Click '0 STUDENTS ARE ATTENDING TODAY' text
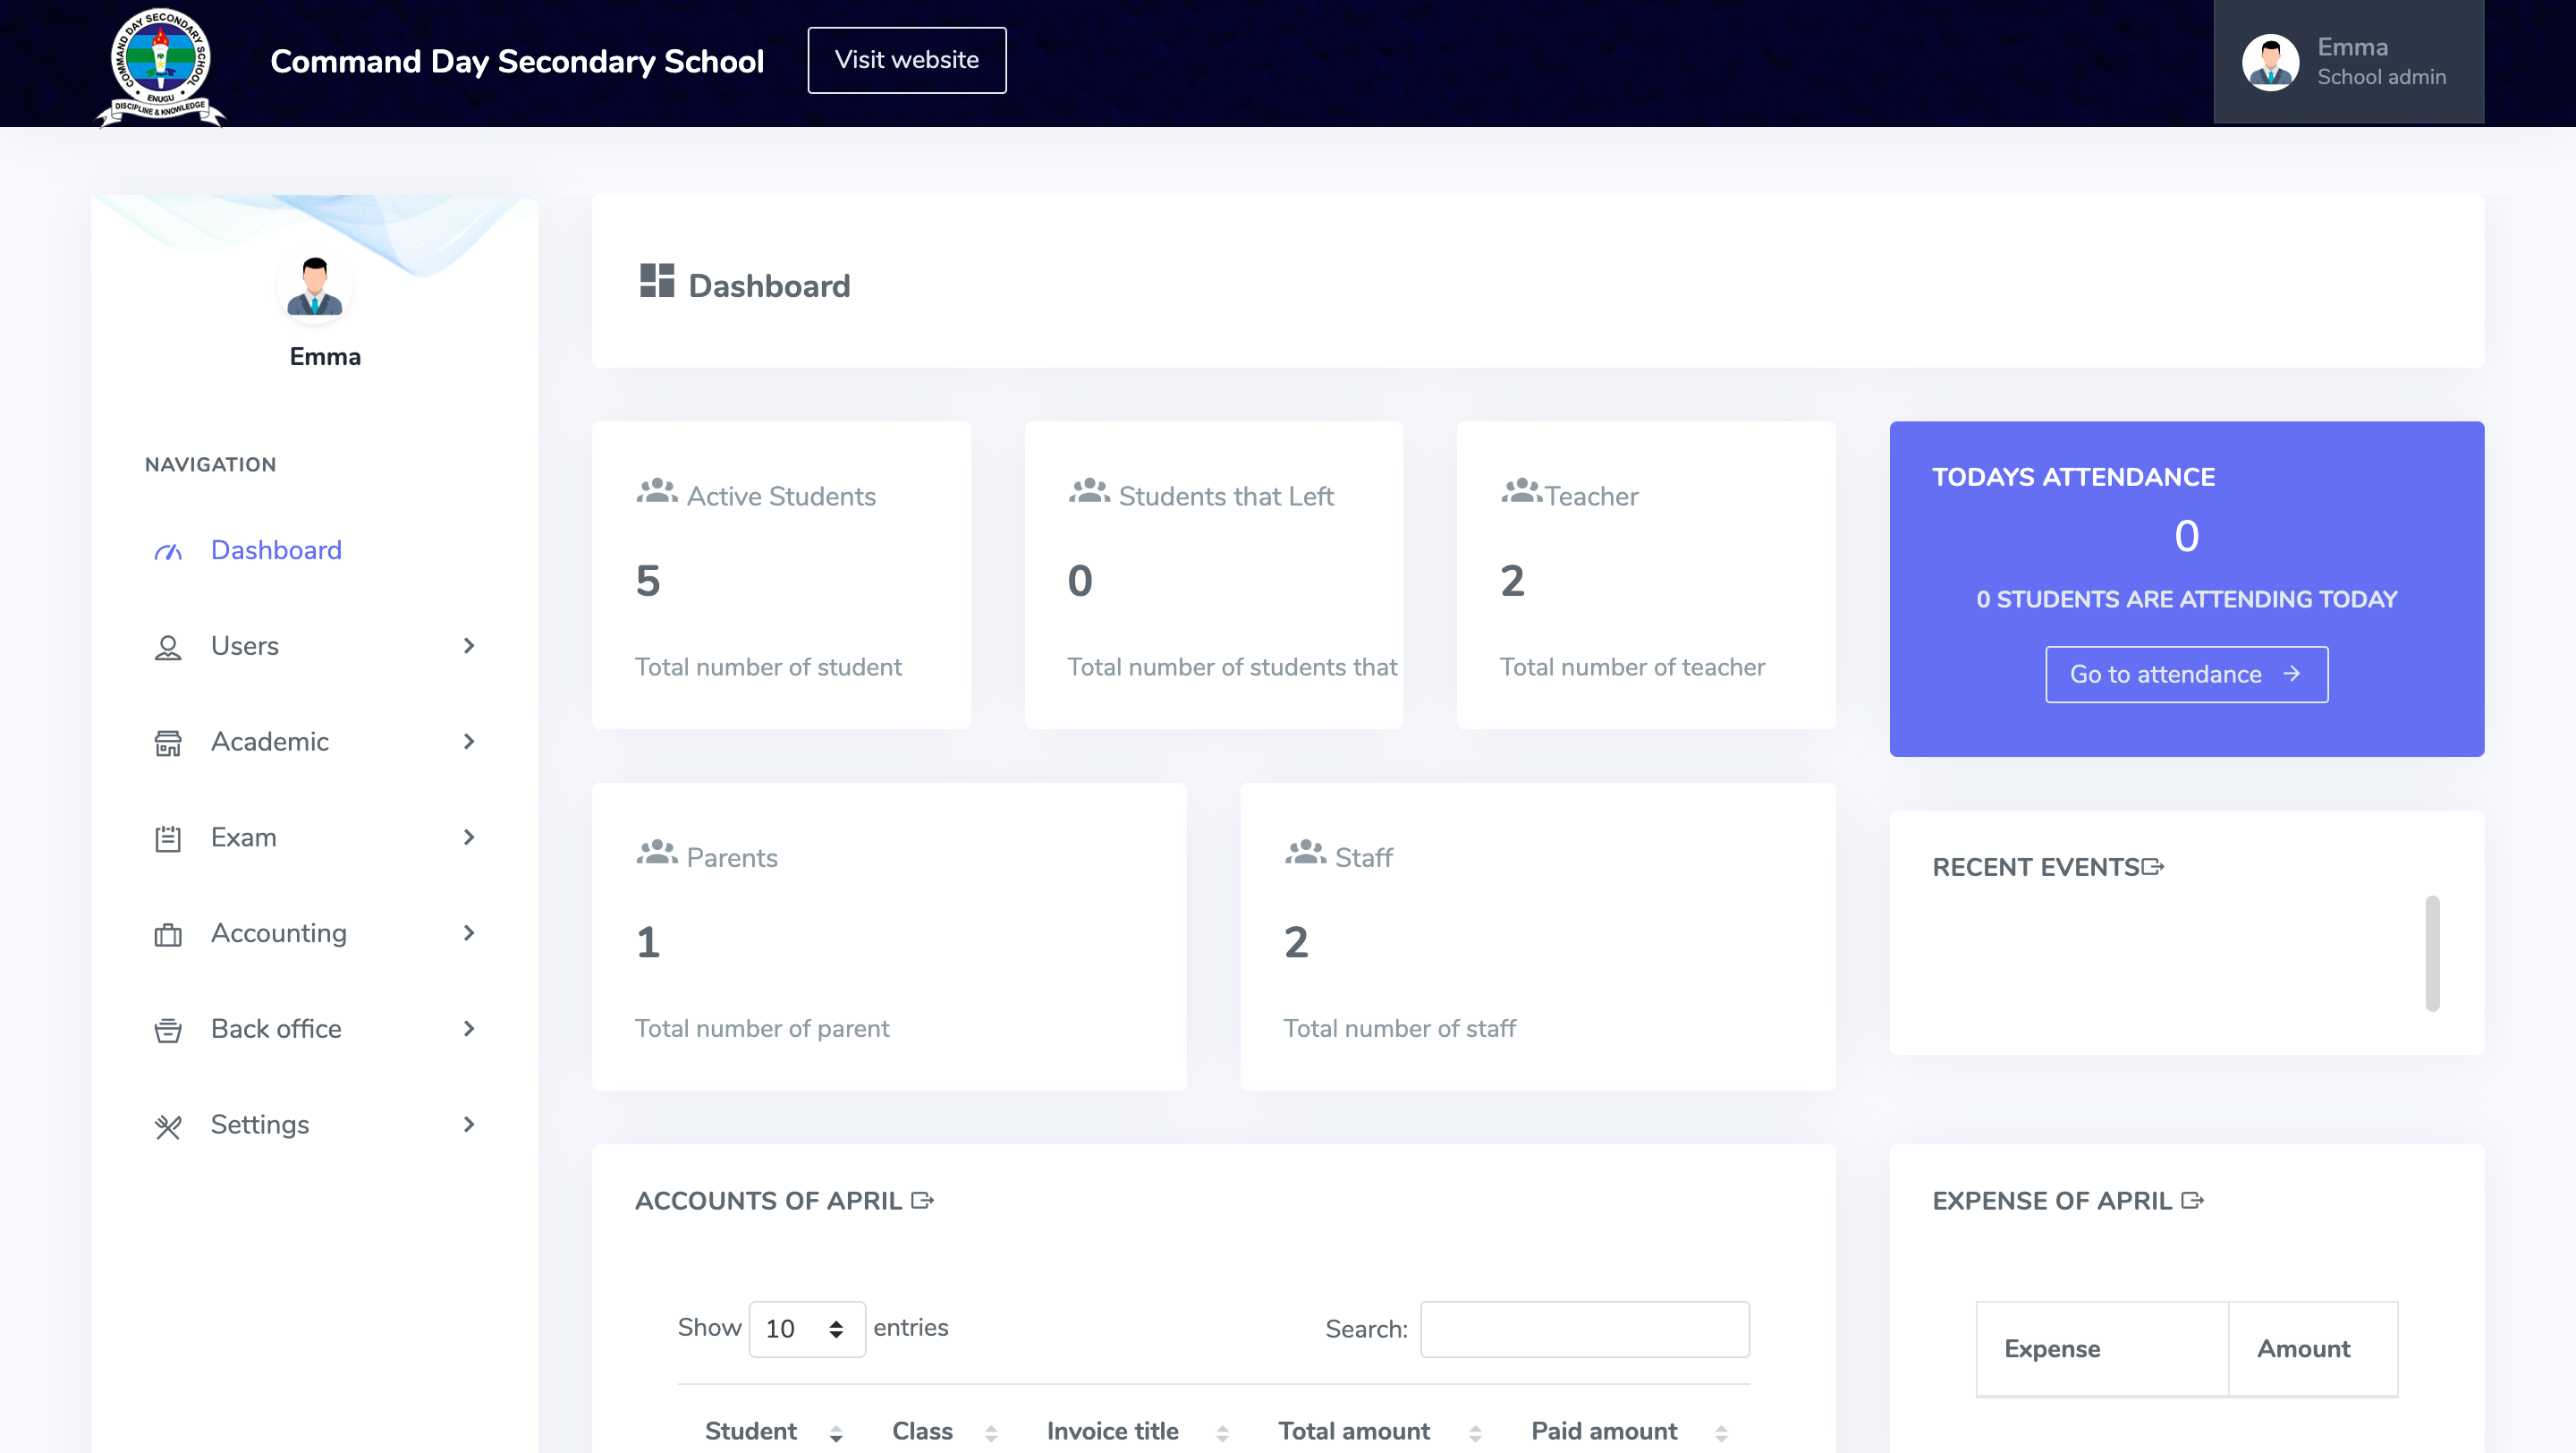 point(2186,599)
